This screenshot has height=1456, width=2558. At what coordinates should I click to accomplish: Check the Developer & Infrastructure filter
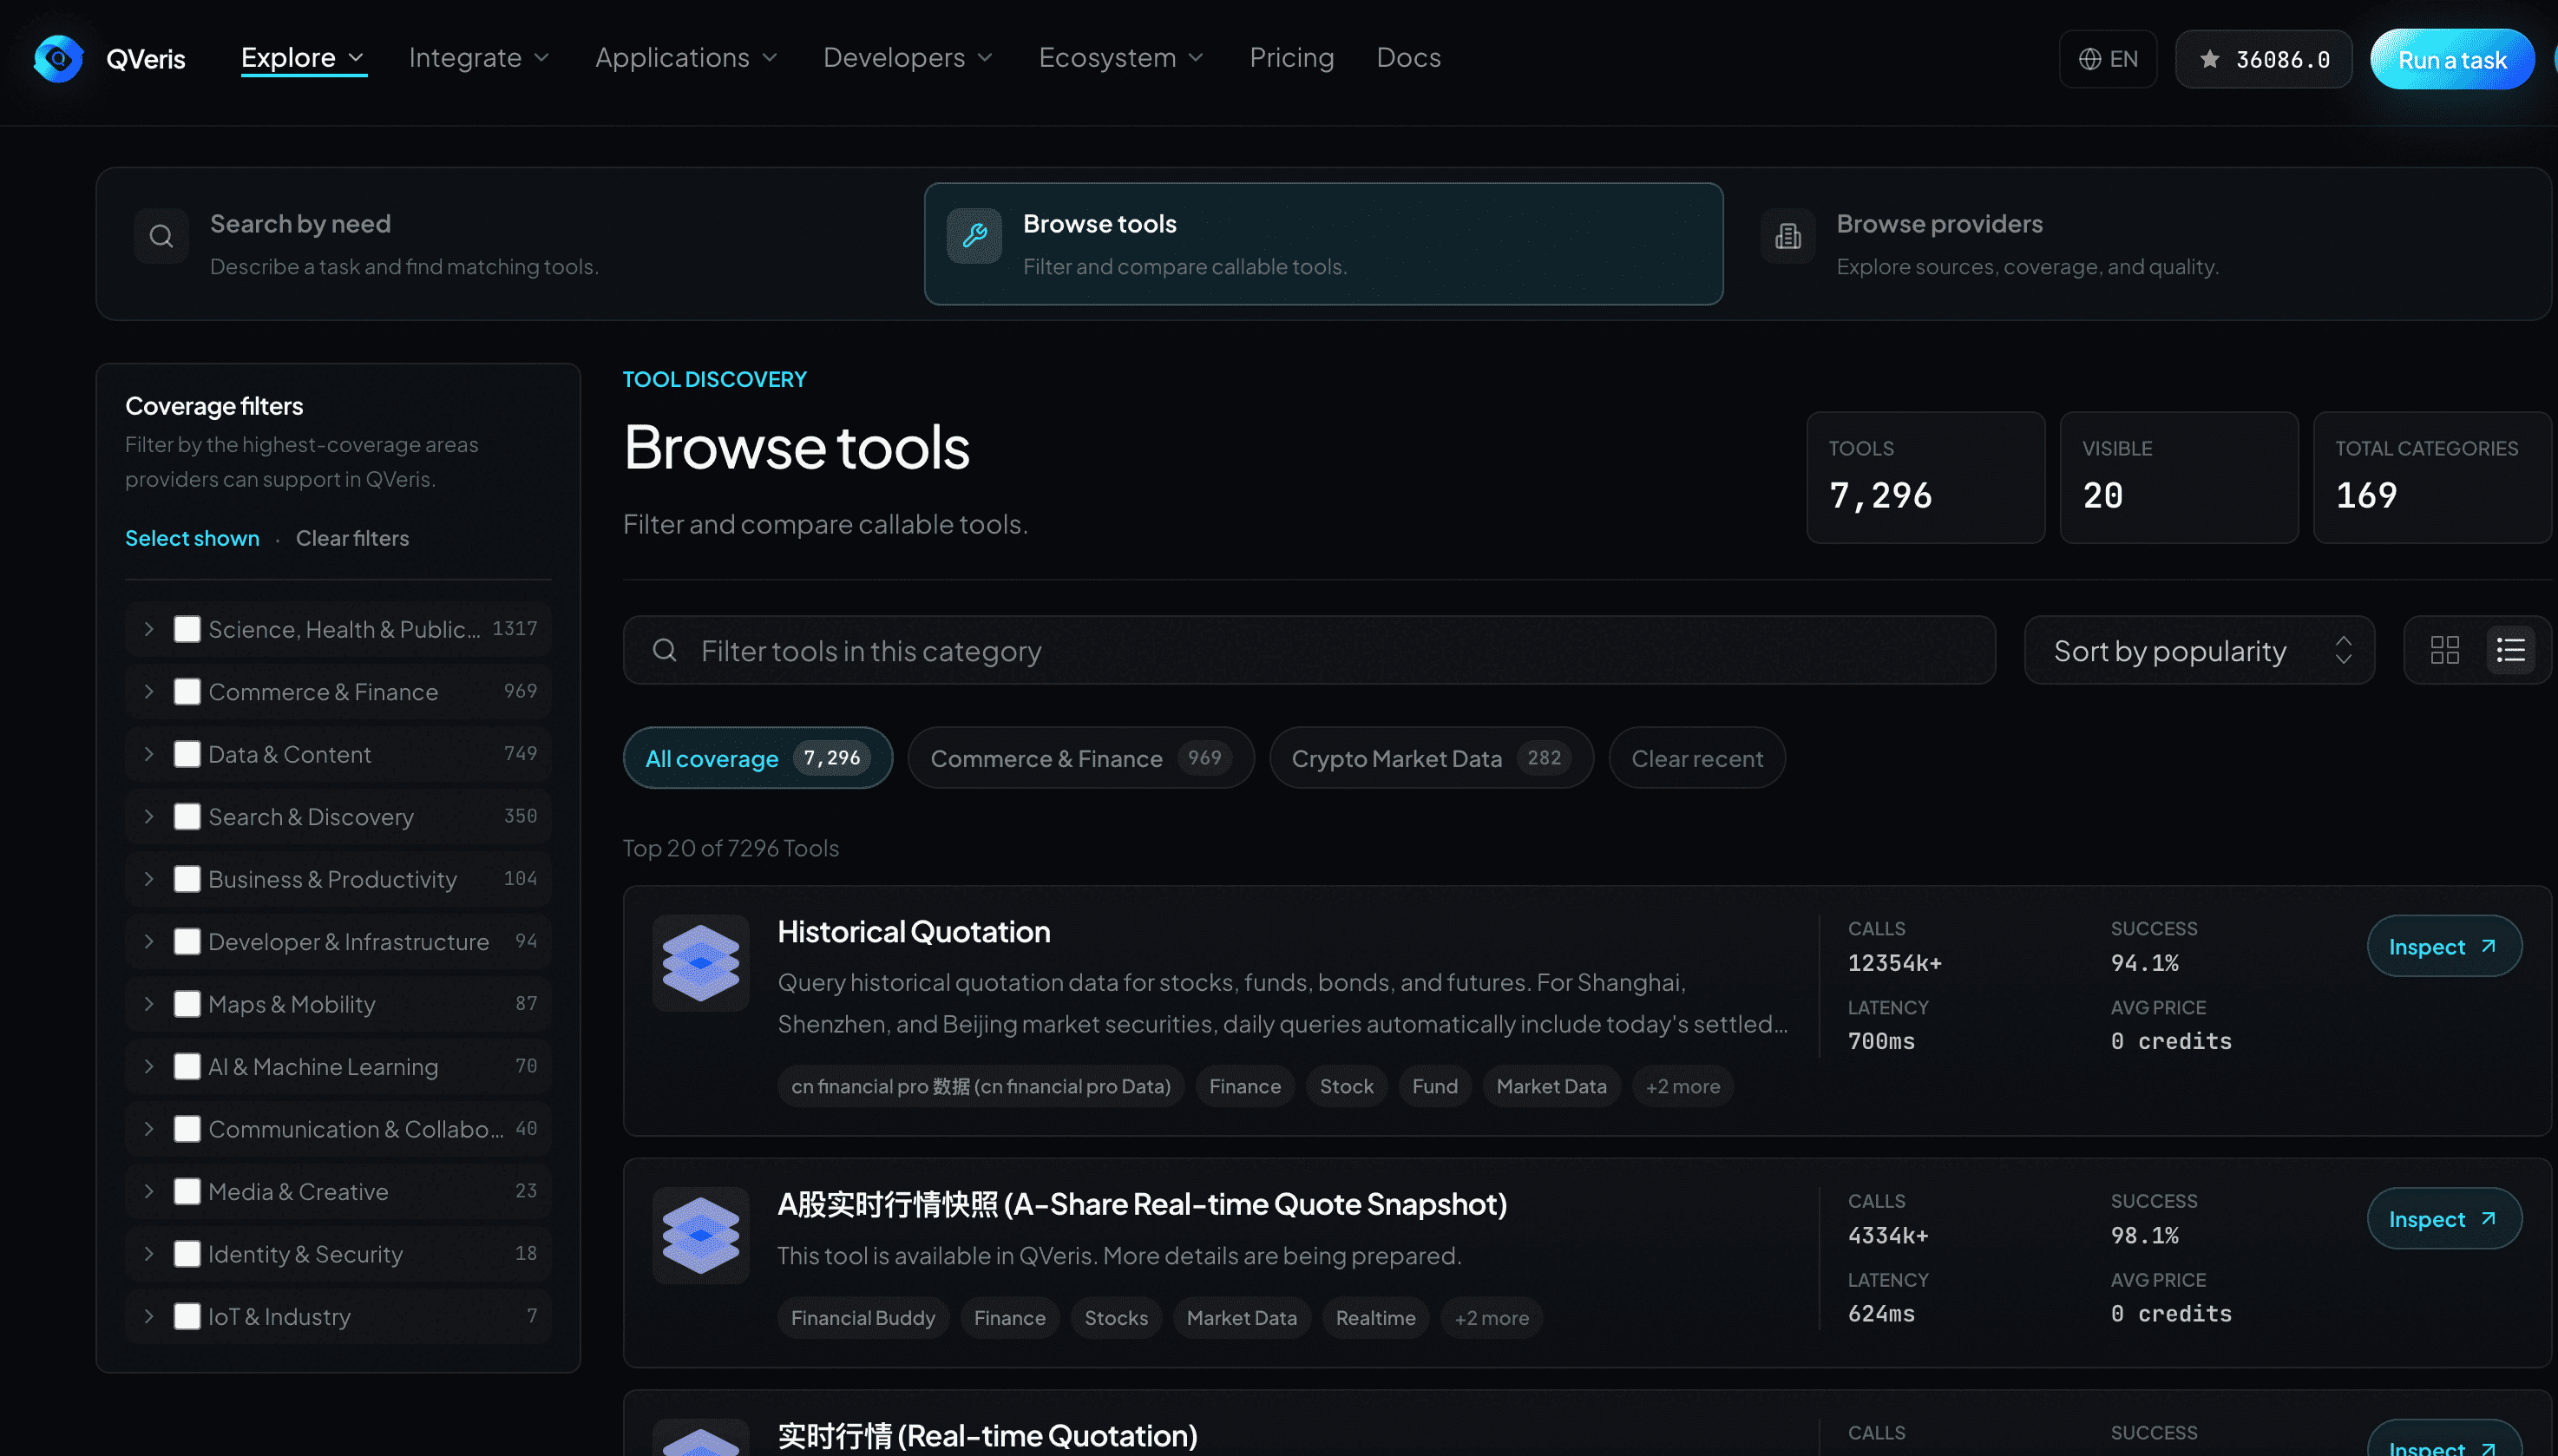pos(187,942)
